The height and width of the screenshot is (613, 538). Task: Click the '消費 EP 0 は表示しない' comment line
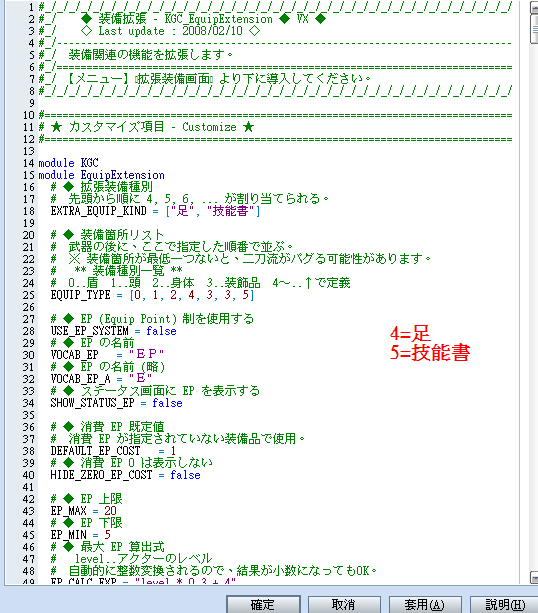(132, 463)
